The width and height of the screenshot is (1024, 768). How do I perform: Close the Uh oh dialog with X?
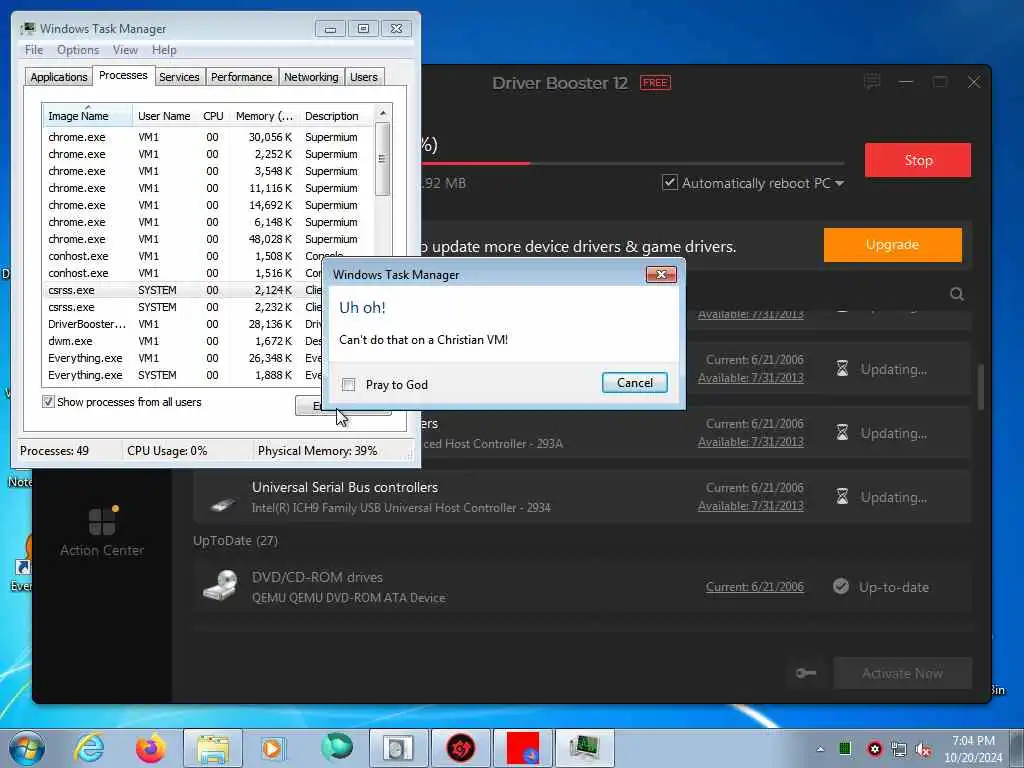coord(661,274)
